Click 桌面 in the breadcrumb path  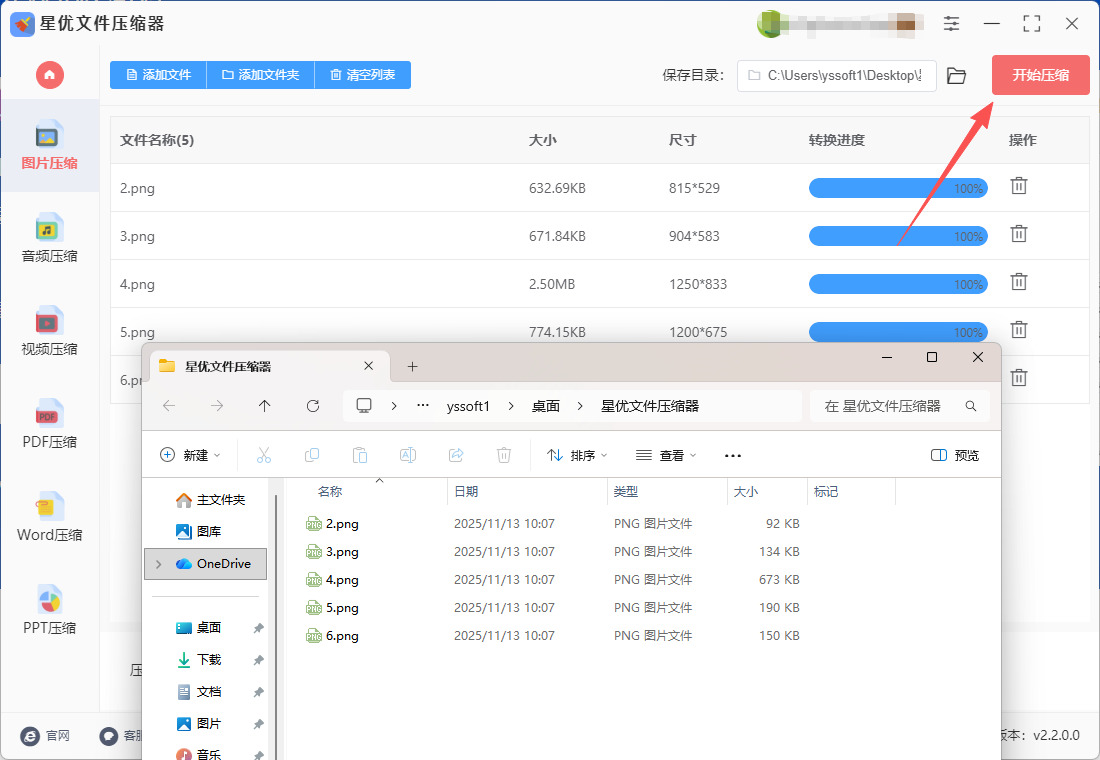click(545, 406)
